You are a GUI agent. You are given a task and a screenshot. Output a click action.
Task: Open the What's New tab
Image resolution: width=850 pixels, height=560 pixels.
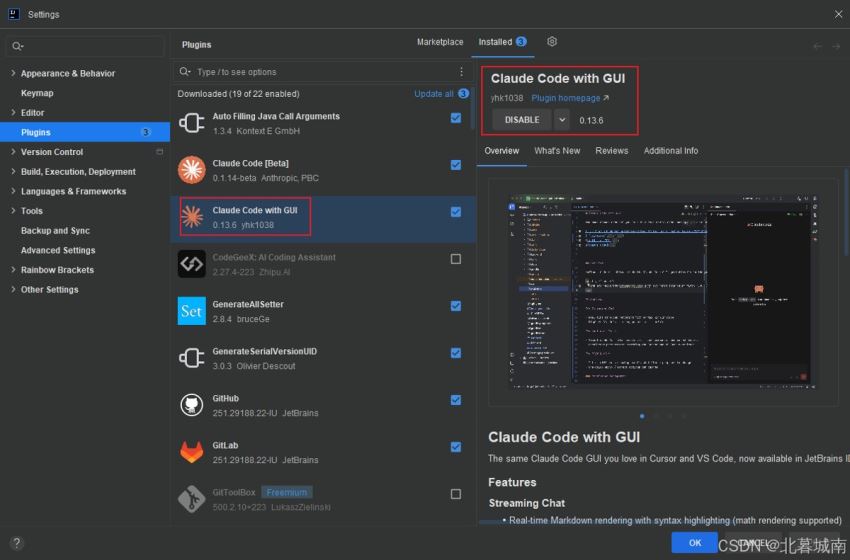[557, 151]
